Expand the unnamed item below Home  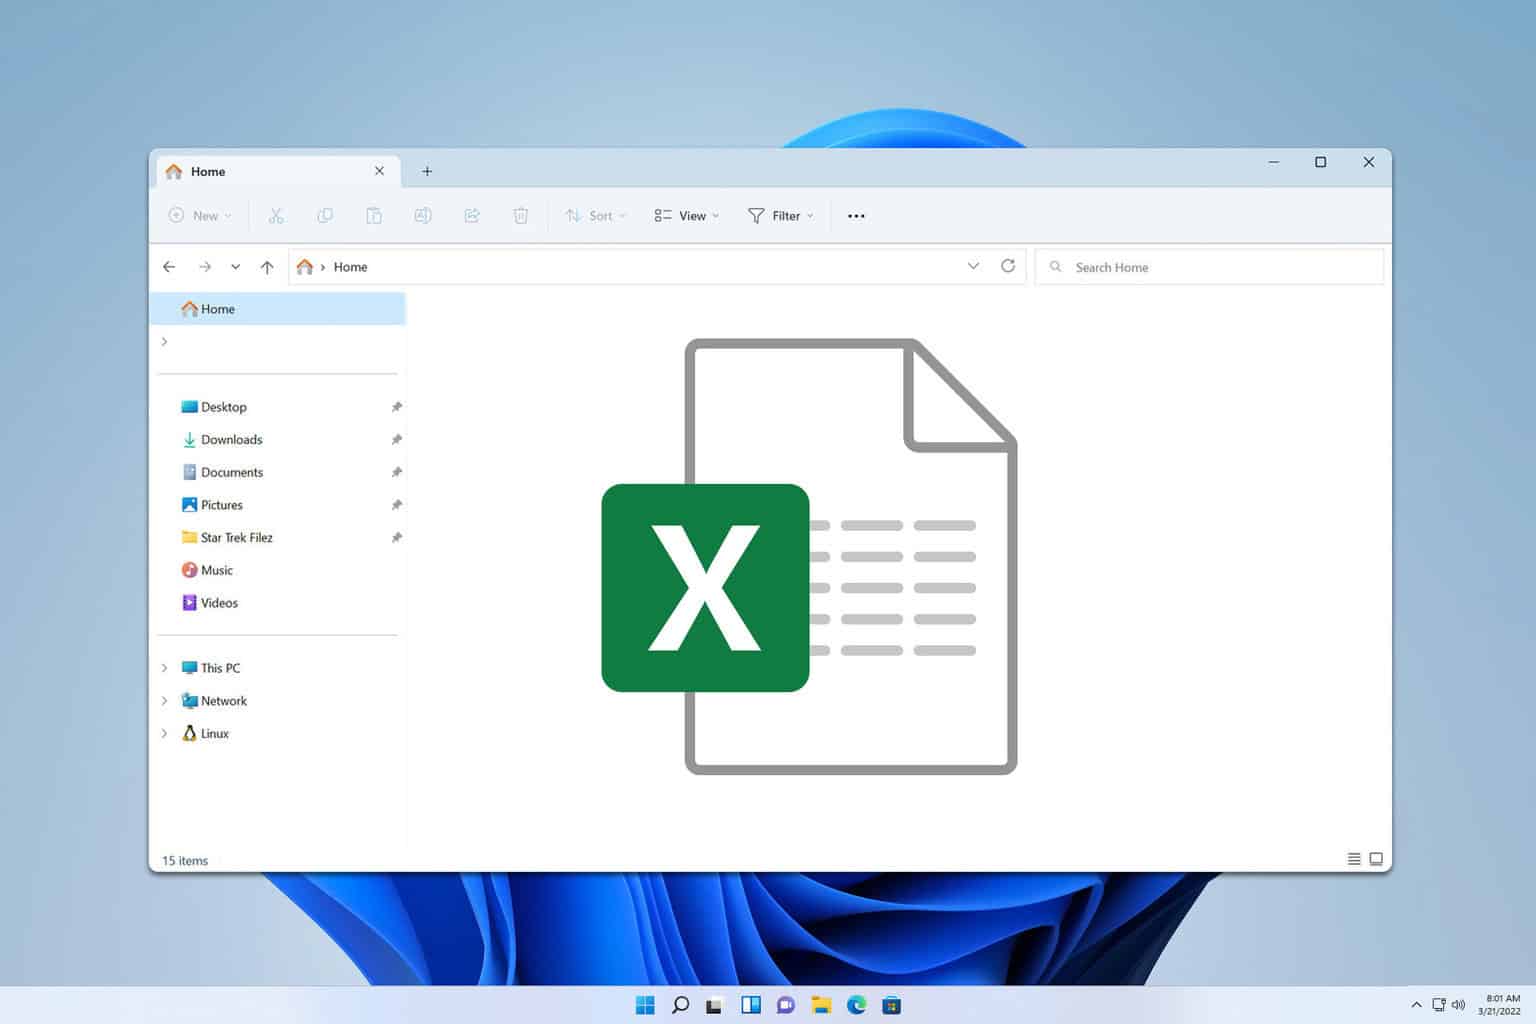pos(165,342)
